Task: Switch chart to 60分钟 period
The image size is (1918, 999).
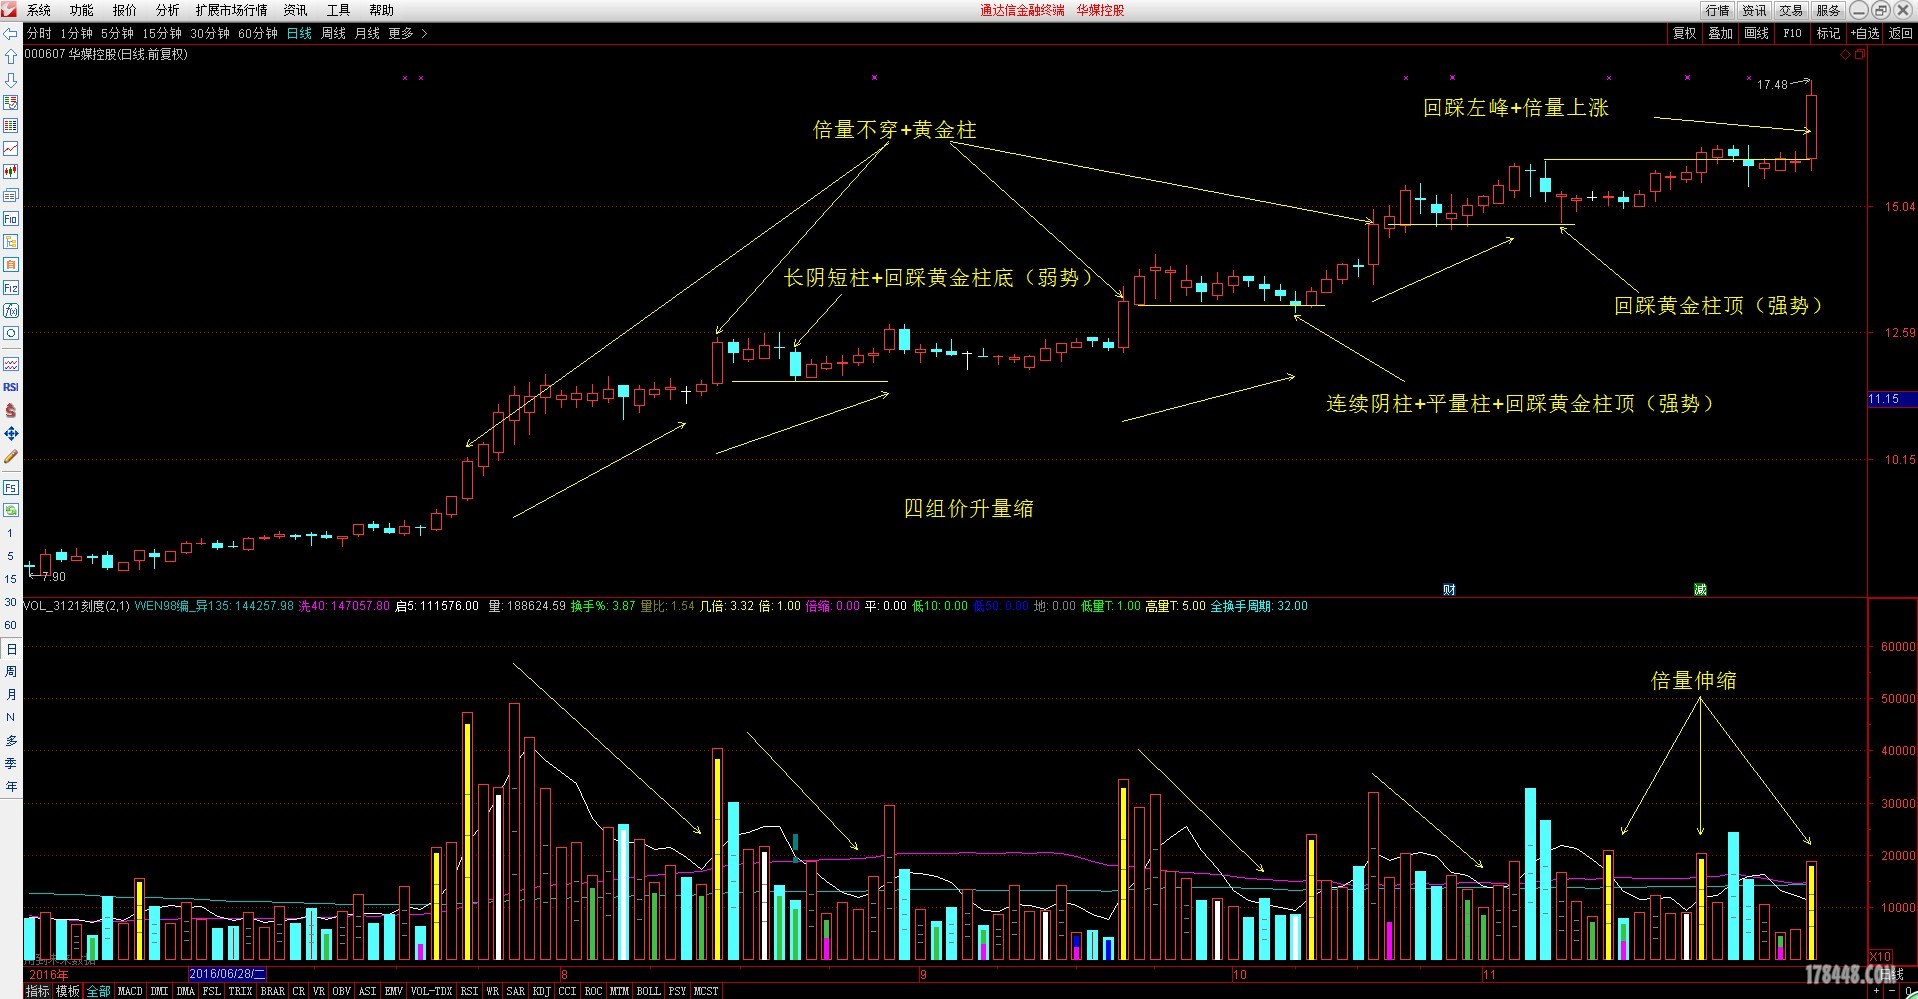Action: pyautogui.click(x=258, y=33)
